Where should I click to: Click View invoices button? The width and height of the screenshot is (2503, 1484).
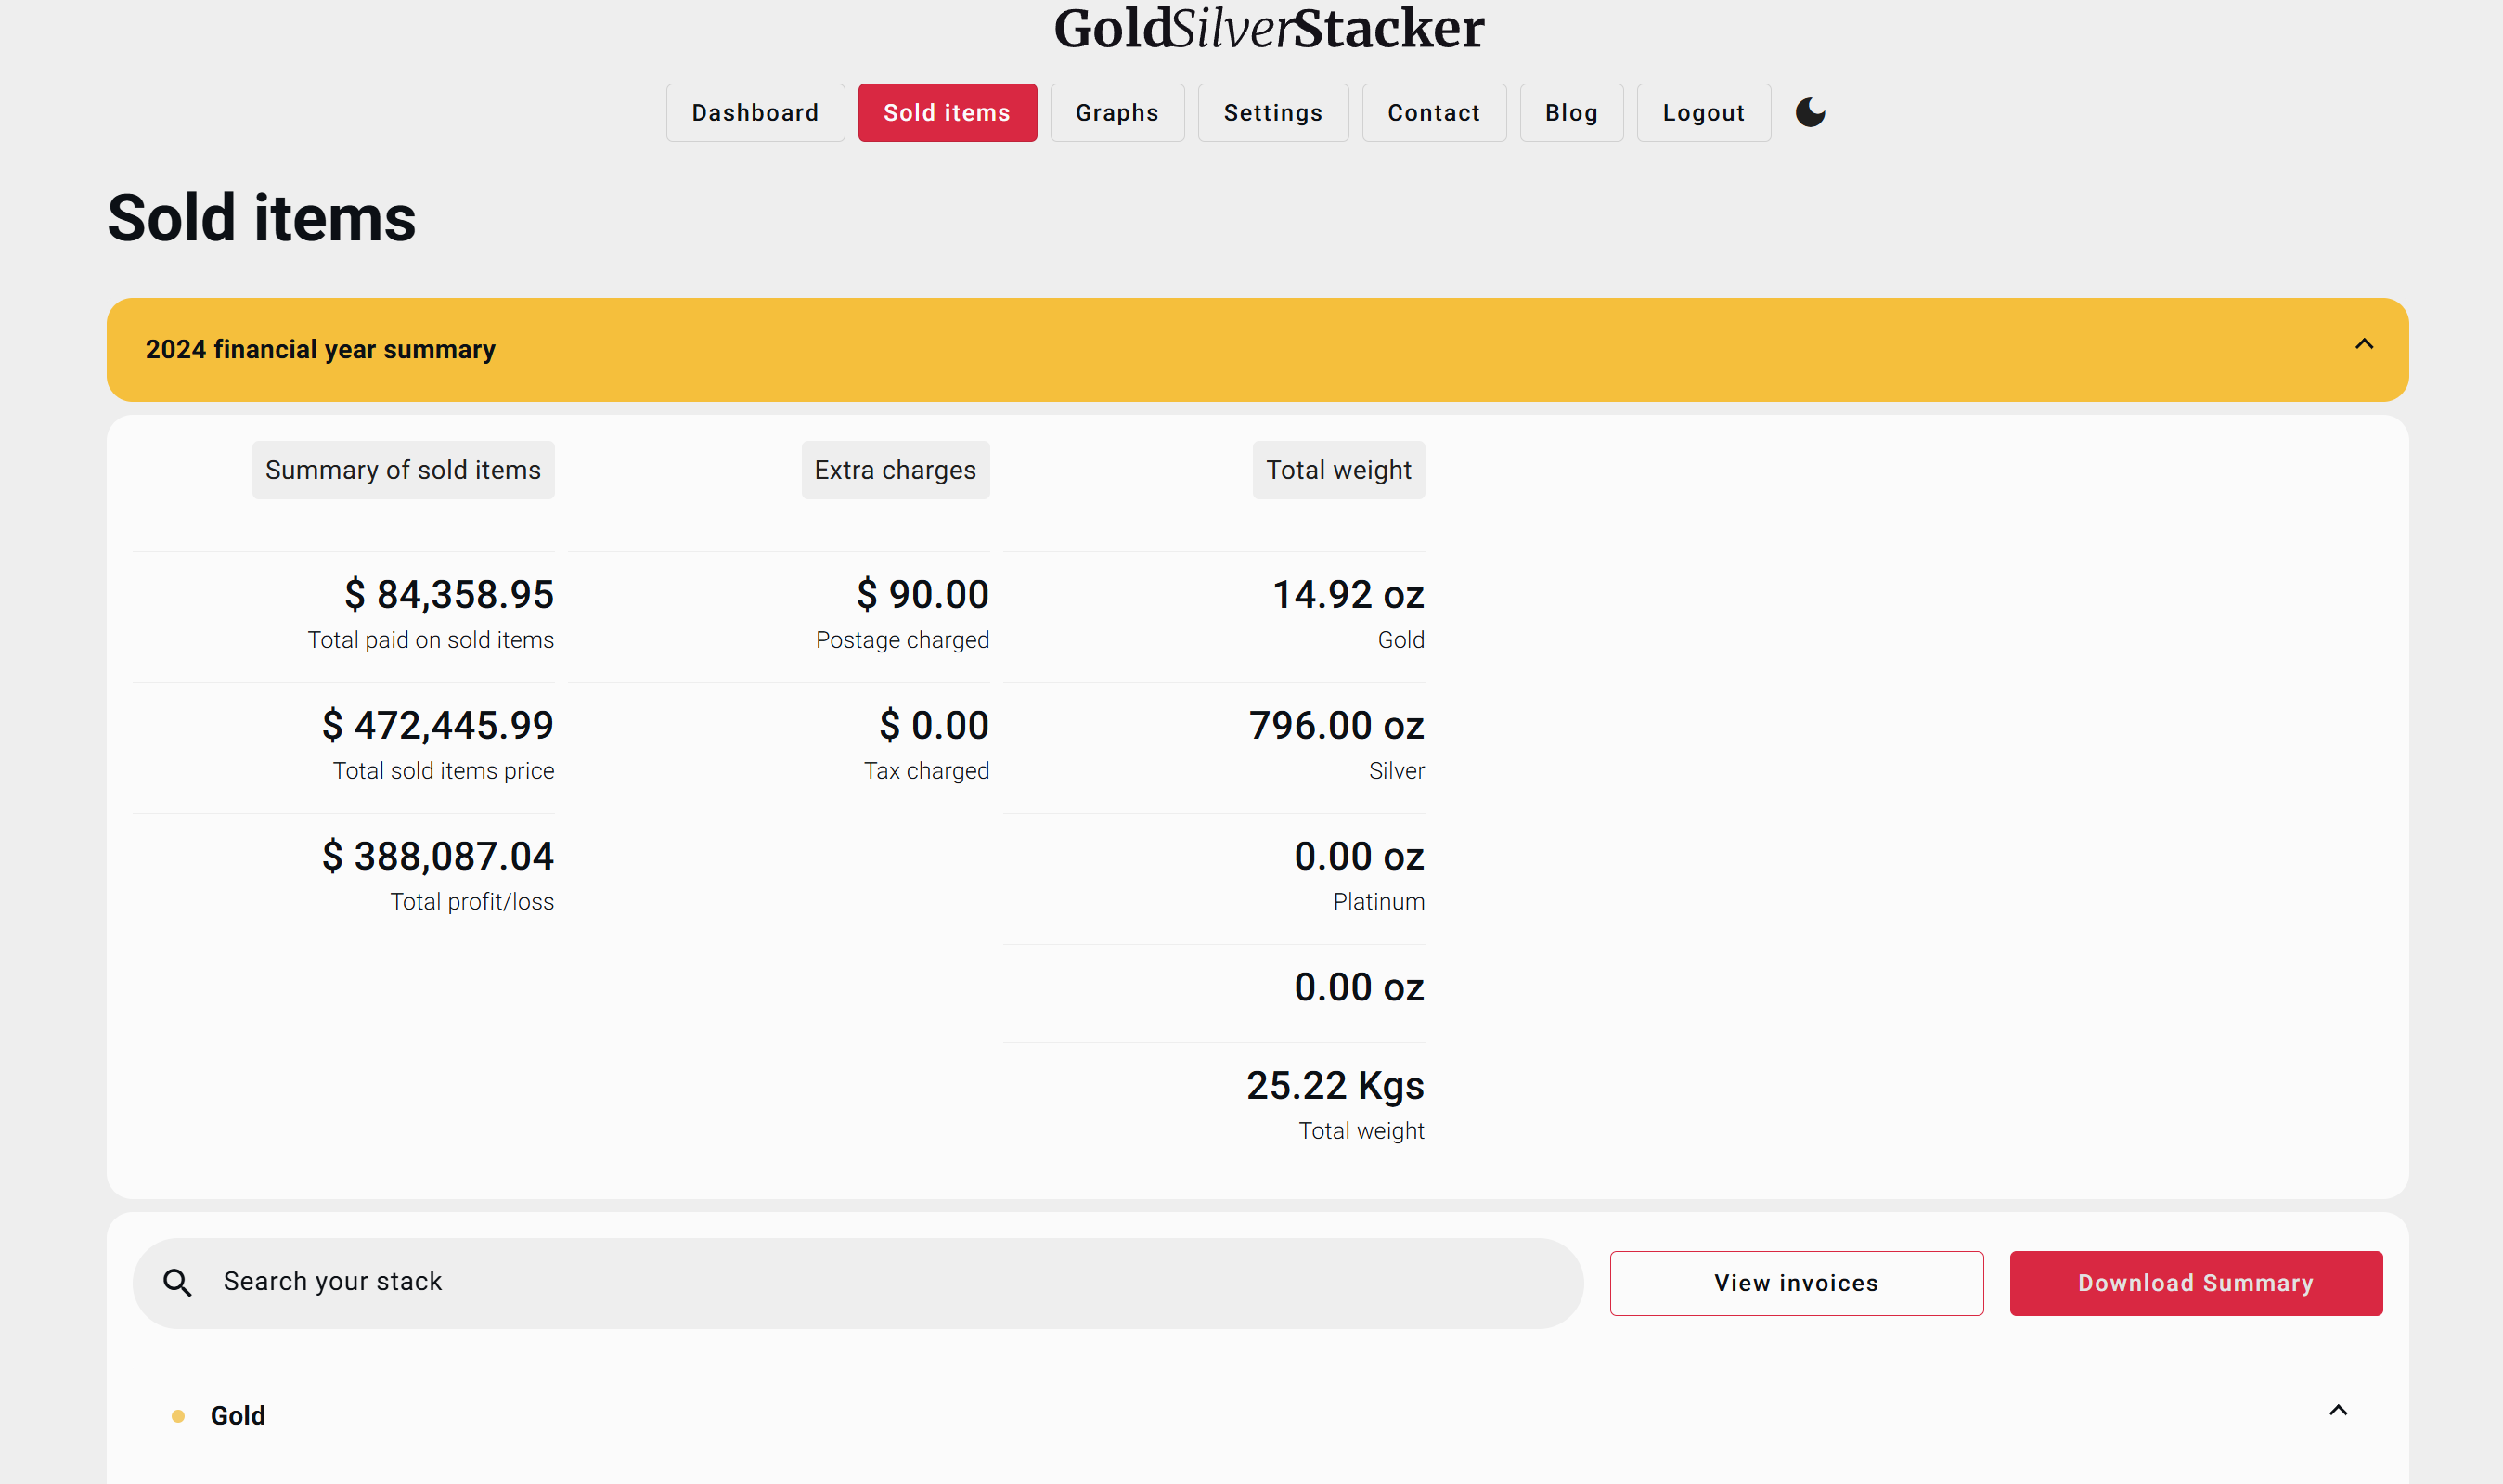[1795, 1283]
